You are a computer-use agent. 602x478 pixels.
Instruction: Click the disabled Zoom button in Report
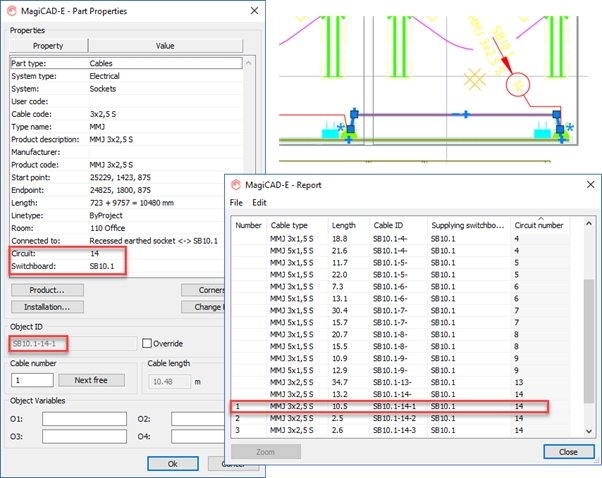[x=266, y=452]
